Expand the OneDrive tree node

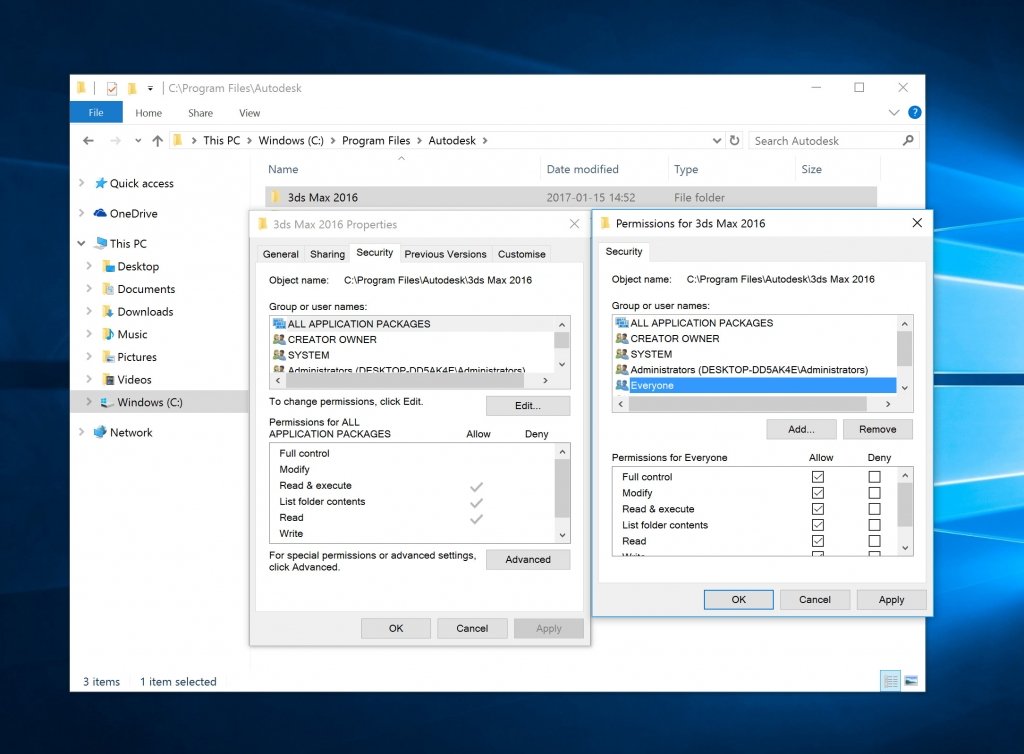coord(82,213)
